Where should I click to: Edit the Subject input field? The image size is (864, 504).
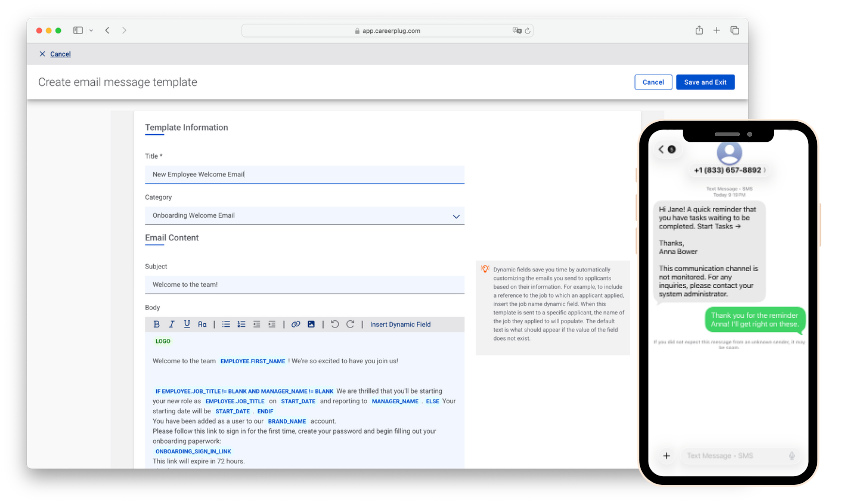point(305,285)
